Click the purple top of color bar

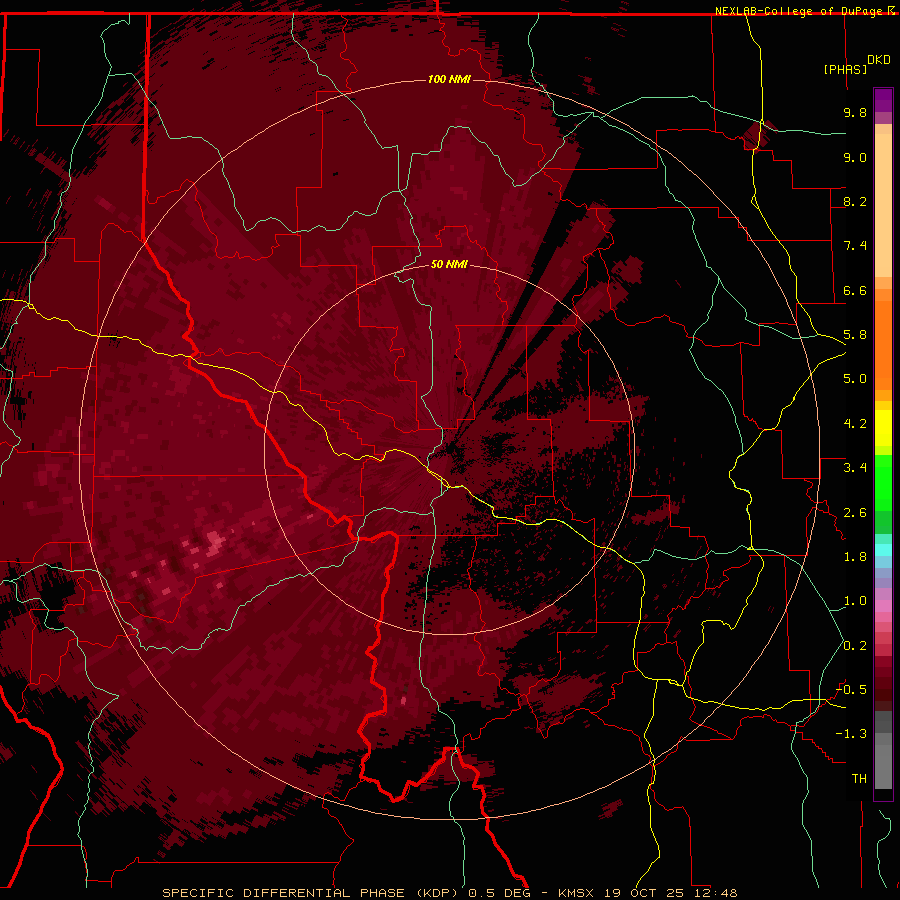click(883, 100)
